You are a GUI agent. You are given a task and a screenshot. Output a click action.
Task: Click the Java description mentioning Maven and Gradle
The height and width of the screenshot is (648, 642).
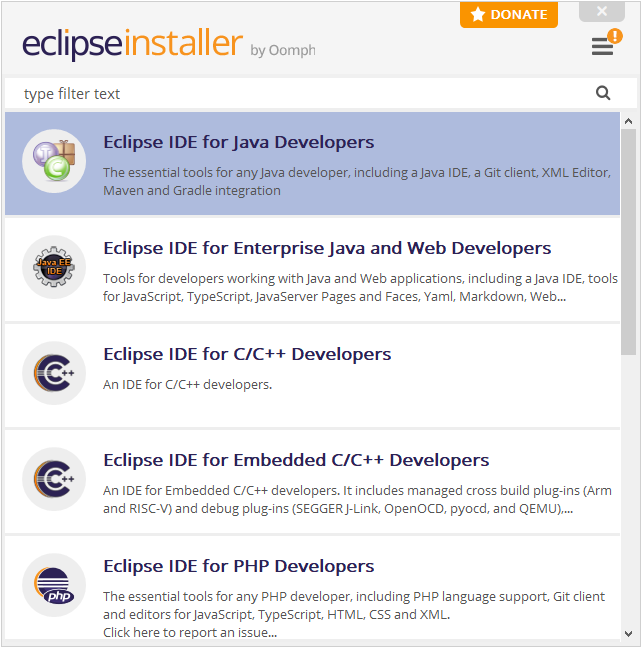(357, 181)
